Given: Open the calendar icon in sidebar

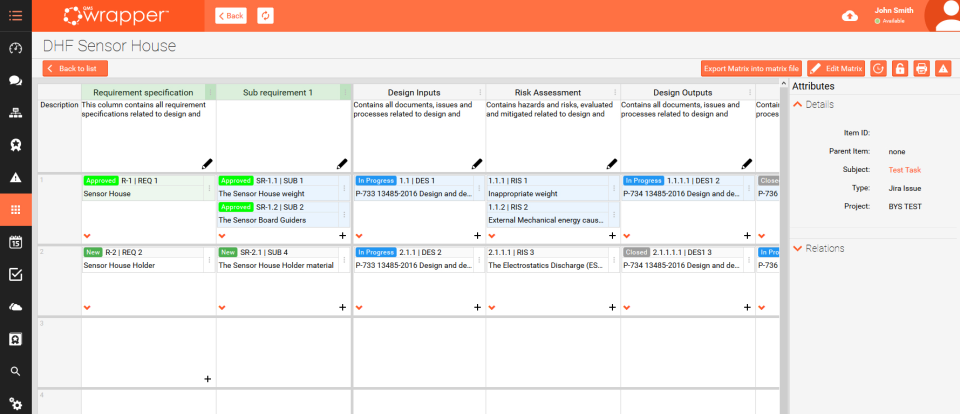Looking at the screenshot, I should (15, 242).
